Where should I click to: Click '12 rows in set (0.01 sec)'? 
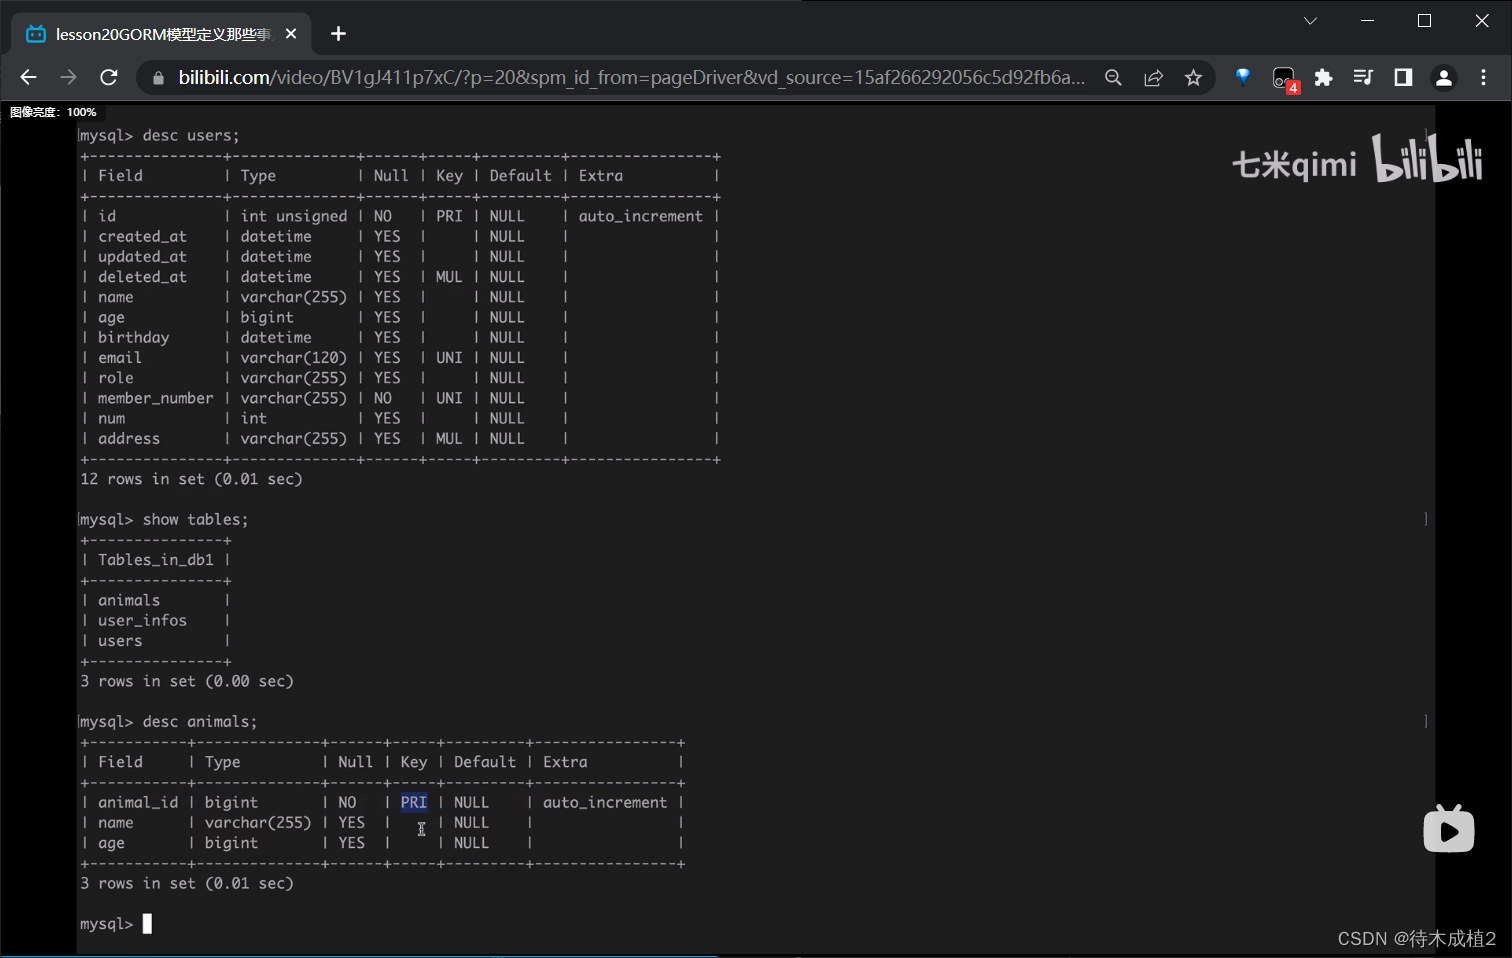(x=191, y=479)
